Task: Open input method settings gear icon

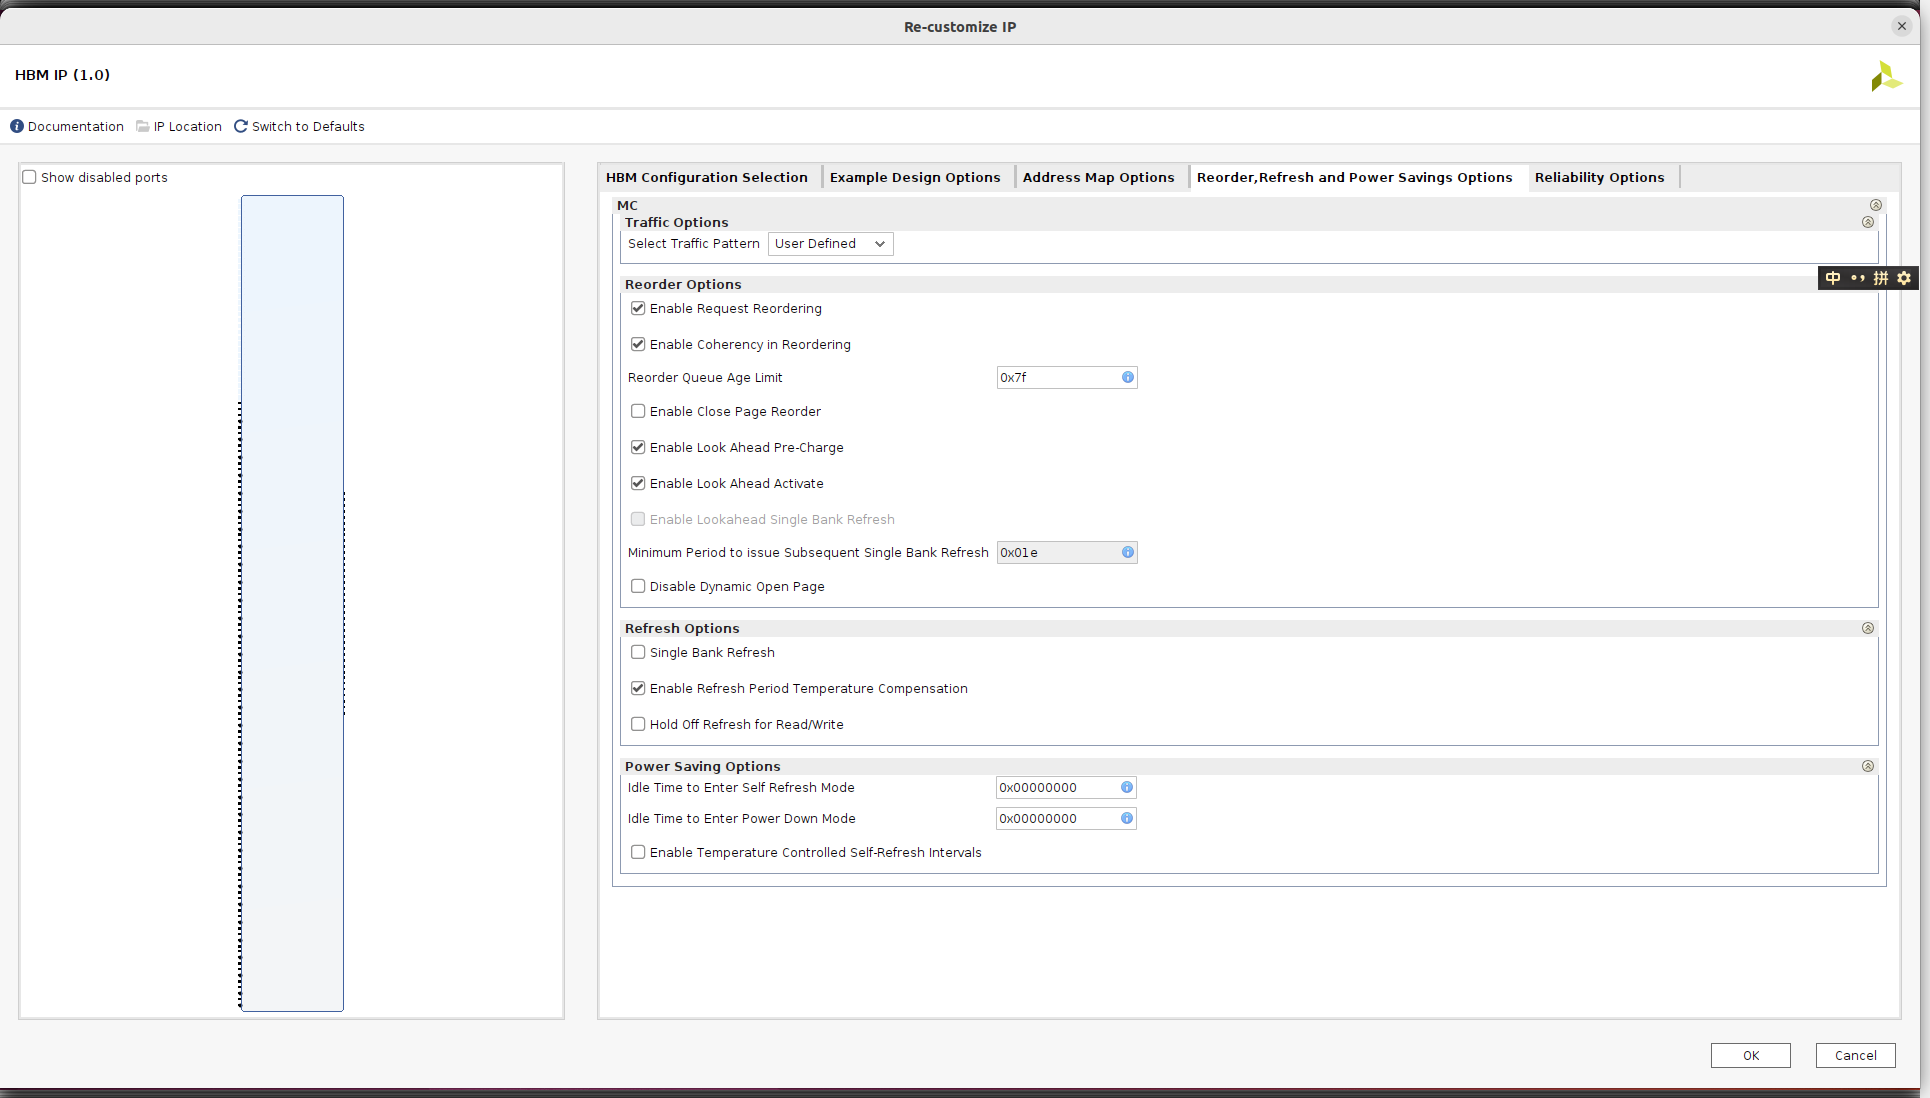Action: coord(1904,278)
